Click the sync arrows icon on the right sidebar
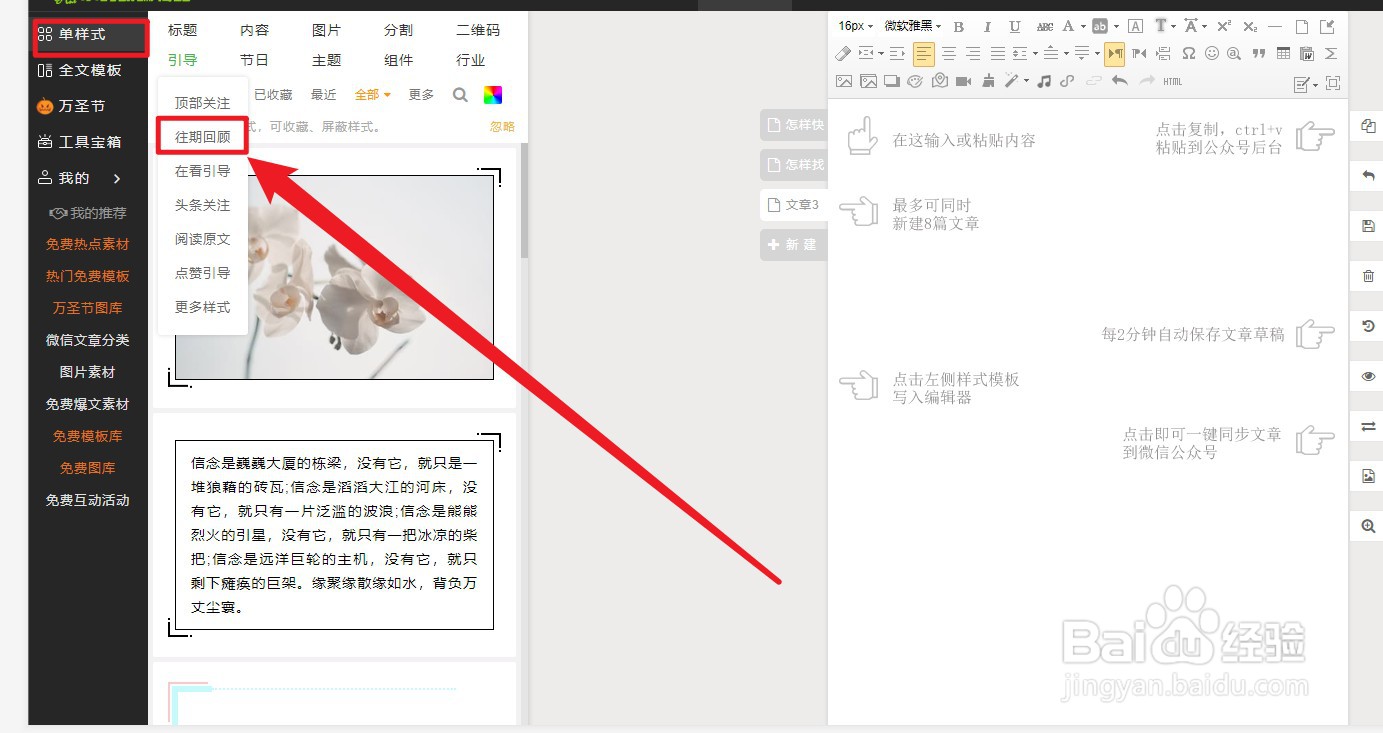Viewport: 1383px width, 733px height. [x=1368, y=426]
